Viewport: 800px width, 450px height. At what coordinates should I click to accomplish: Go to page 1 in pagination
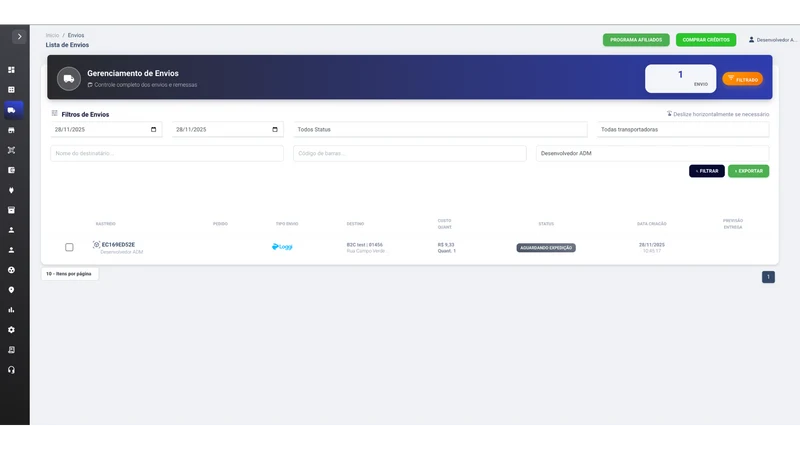[x=768, y=277]
